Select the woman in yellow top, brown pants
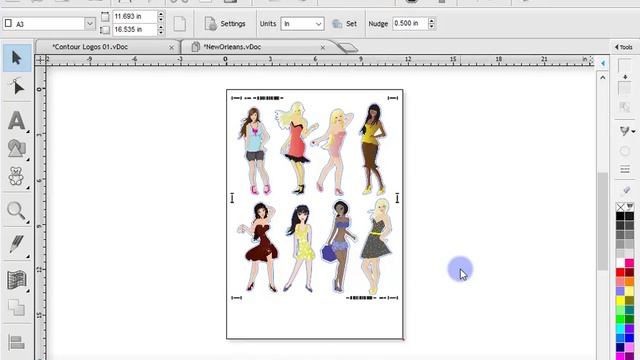Image resolution: width=640 pixels, height=360 pixels. 372,149
